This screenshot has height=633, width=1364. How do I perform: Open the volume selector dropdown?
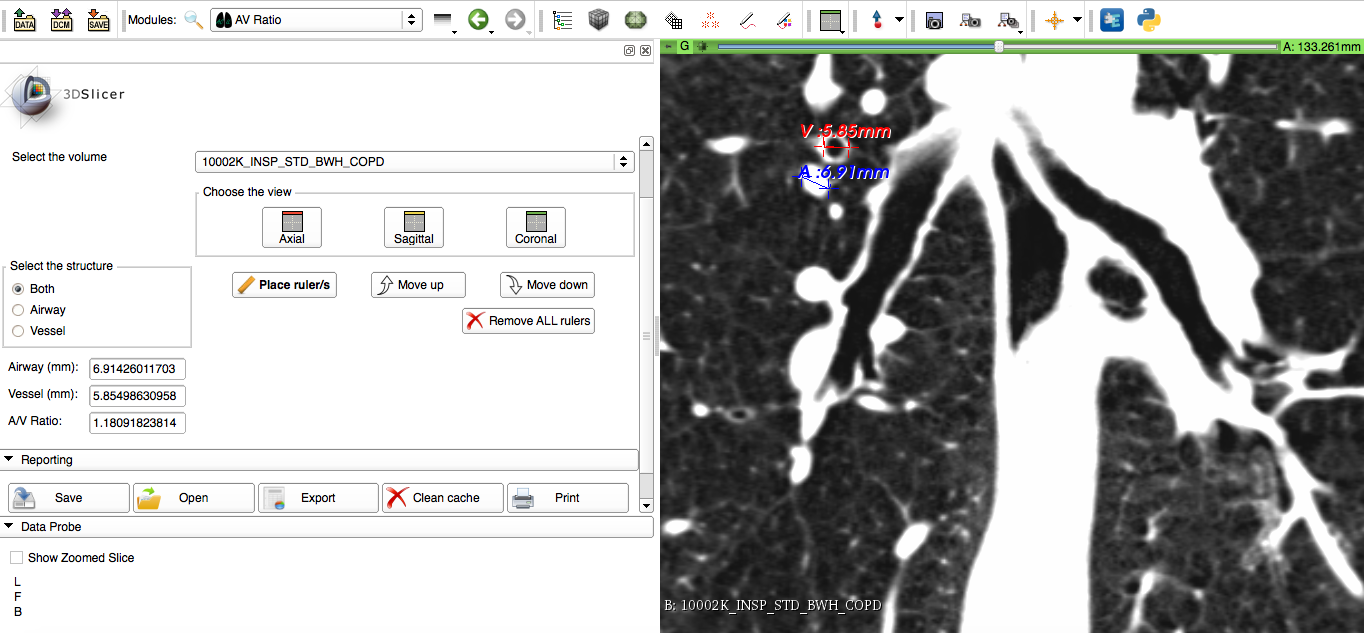[414, 162]
